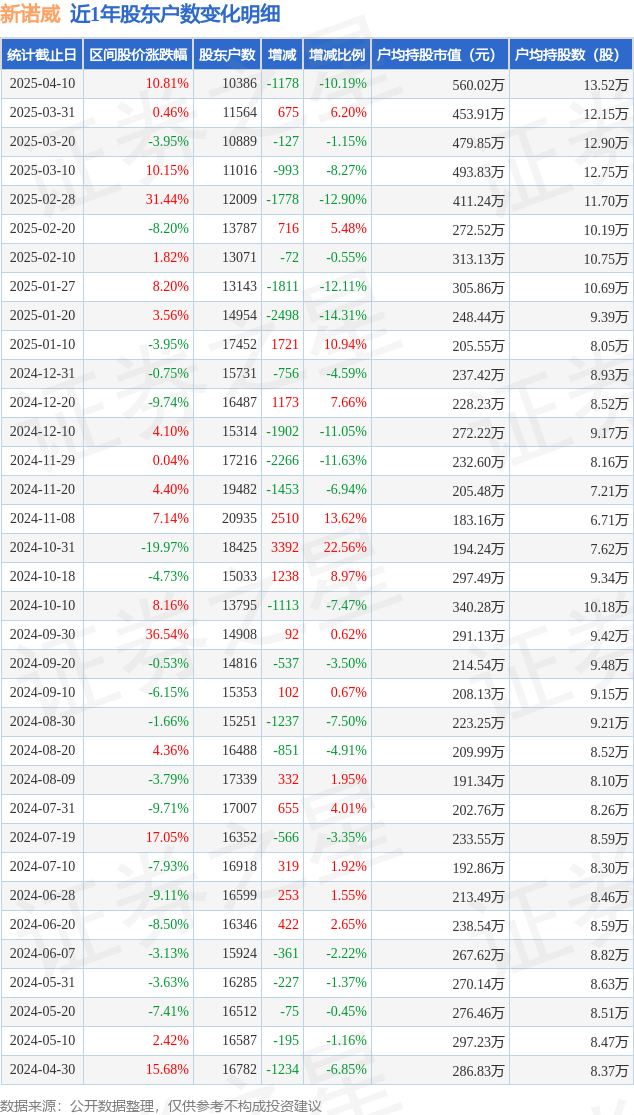
Task: Click the 560.02万 market value cell
Action: point(478,84)
